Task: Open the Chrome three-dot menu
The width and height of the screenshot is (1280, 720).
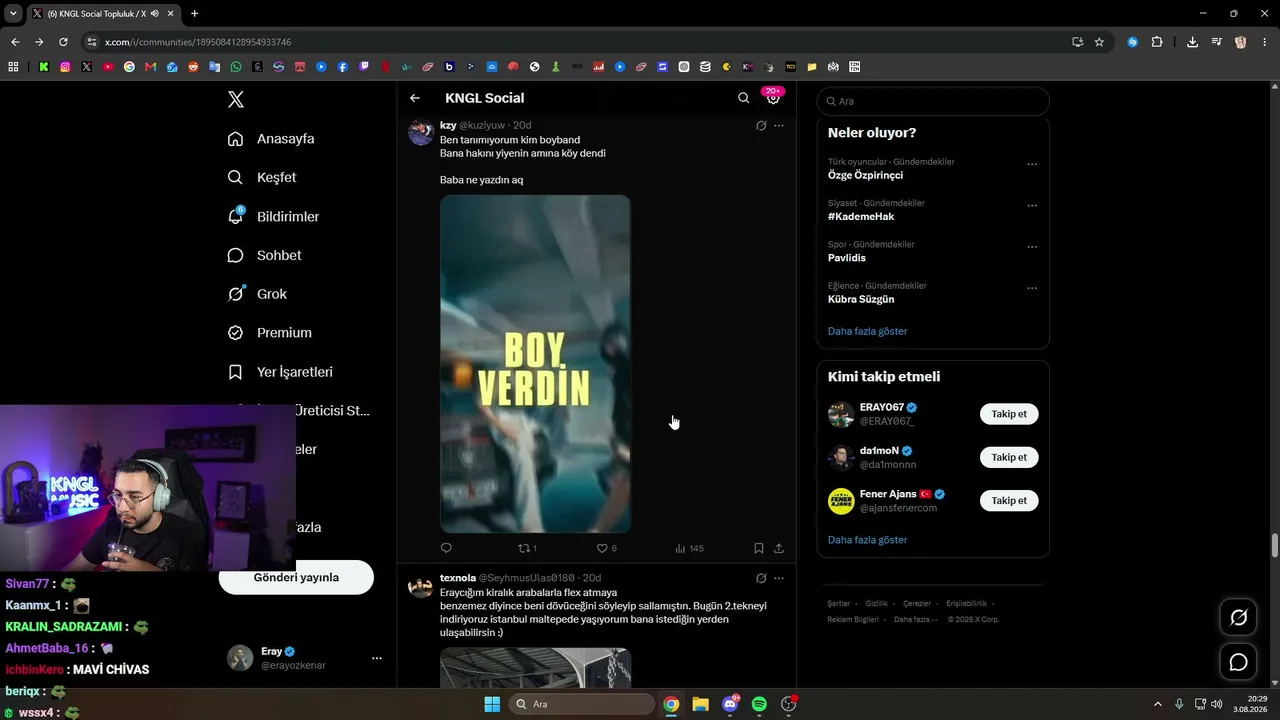Action: click(1265, 42)
